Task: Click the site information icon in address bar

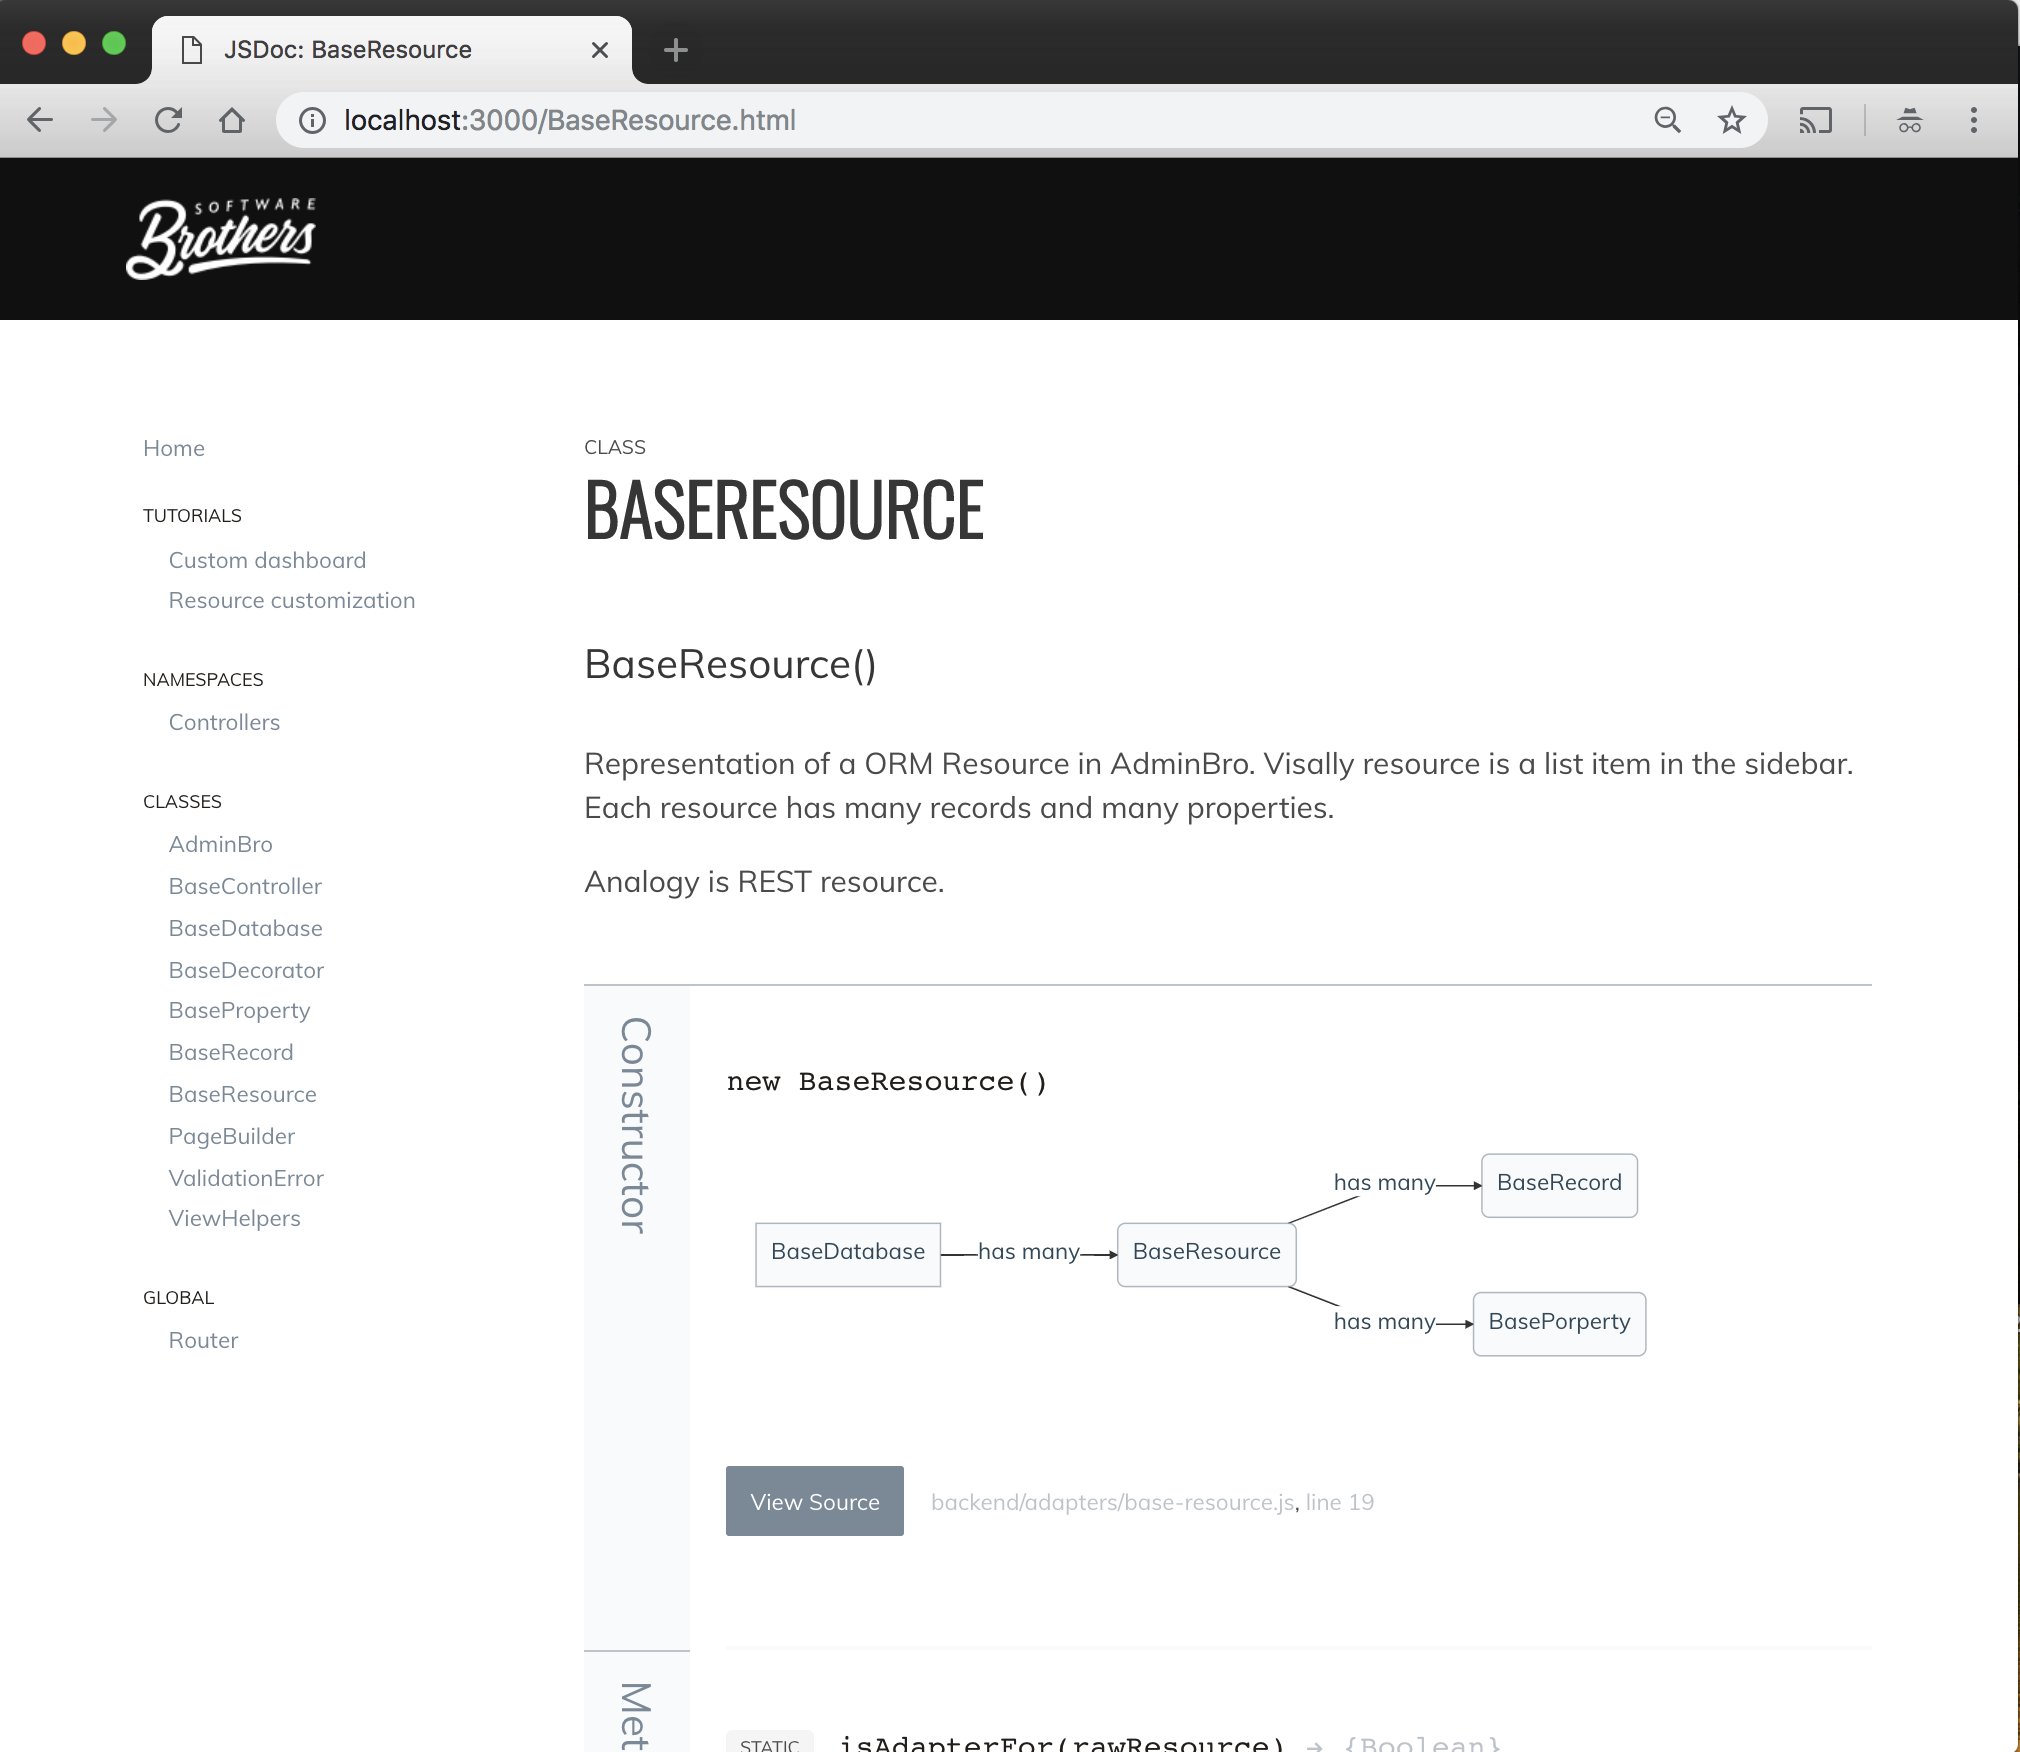Action: pyautogui.click(x=313, y=120)
